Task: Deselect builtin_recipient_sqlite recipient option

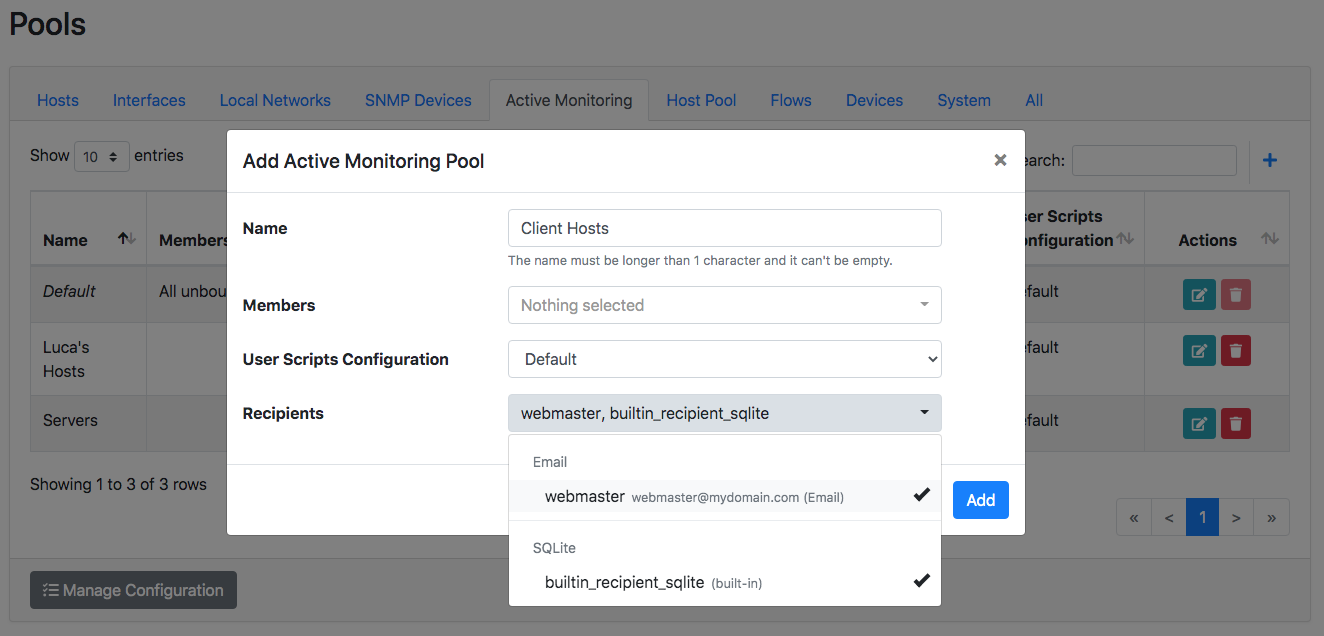Action: pyautogui.click(x=725, y=582)
